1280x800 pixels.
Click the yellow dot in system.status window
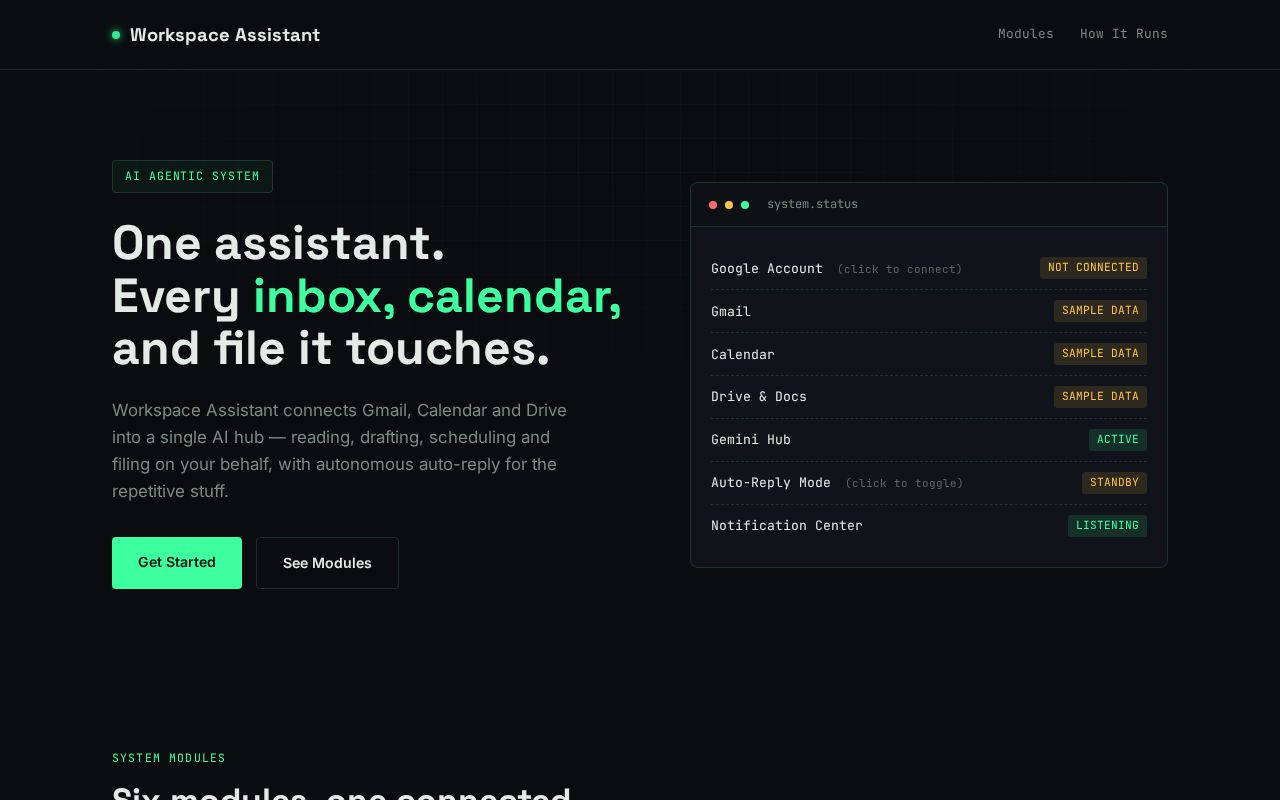[729, 205]
